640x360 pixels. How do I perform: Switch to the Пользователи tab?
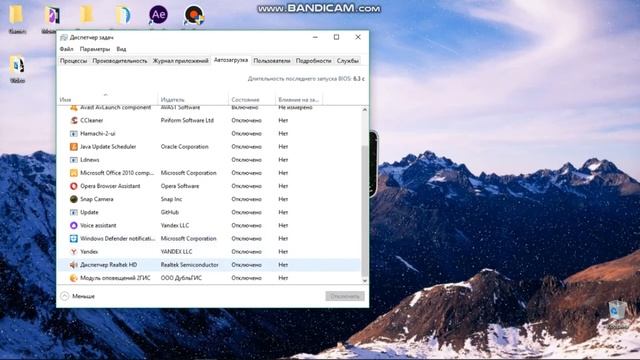[x=271, y=61]
